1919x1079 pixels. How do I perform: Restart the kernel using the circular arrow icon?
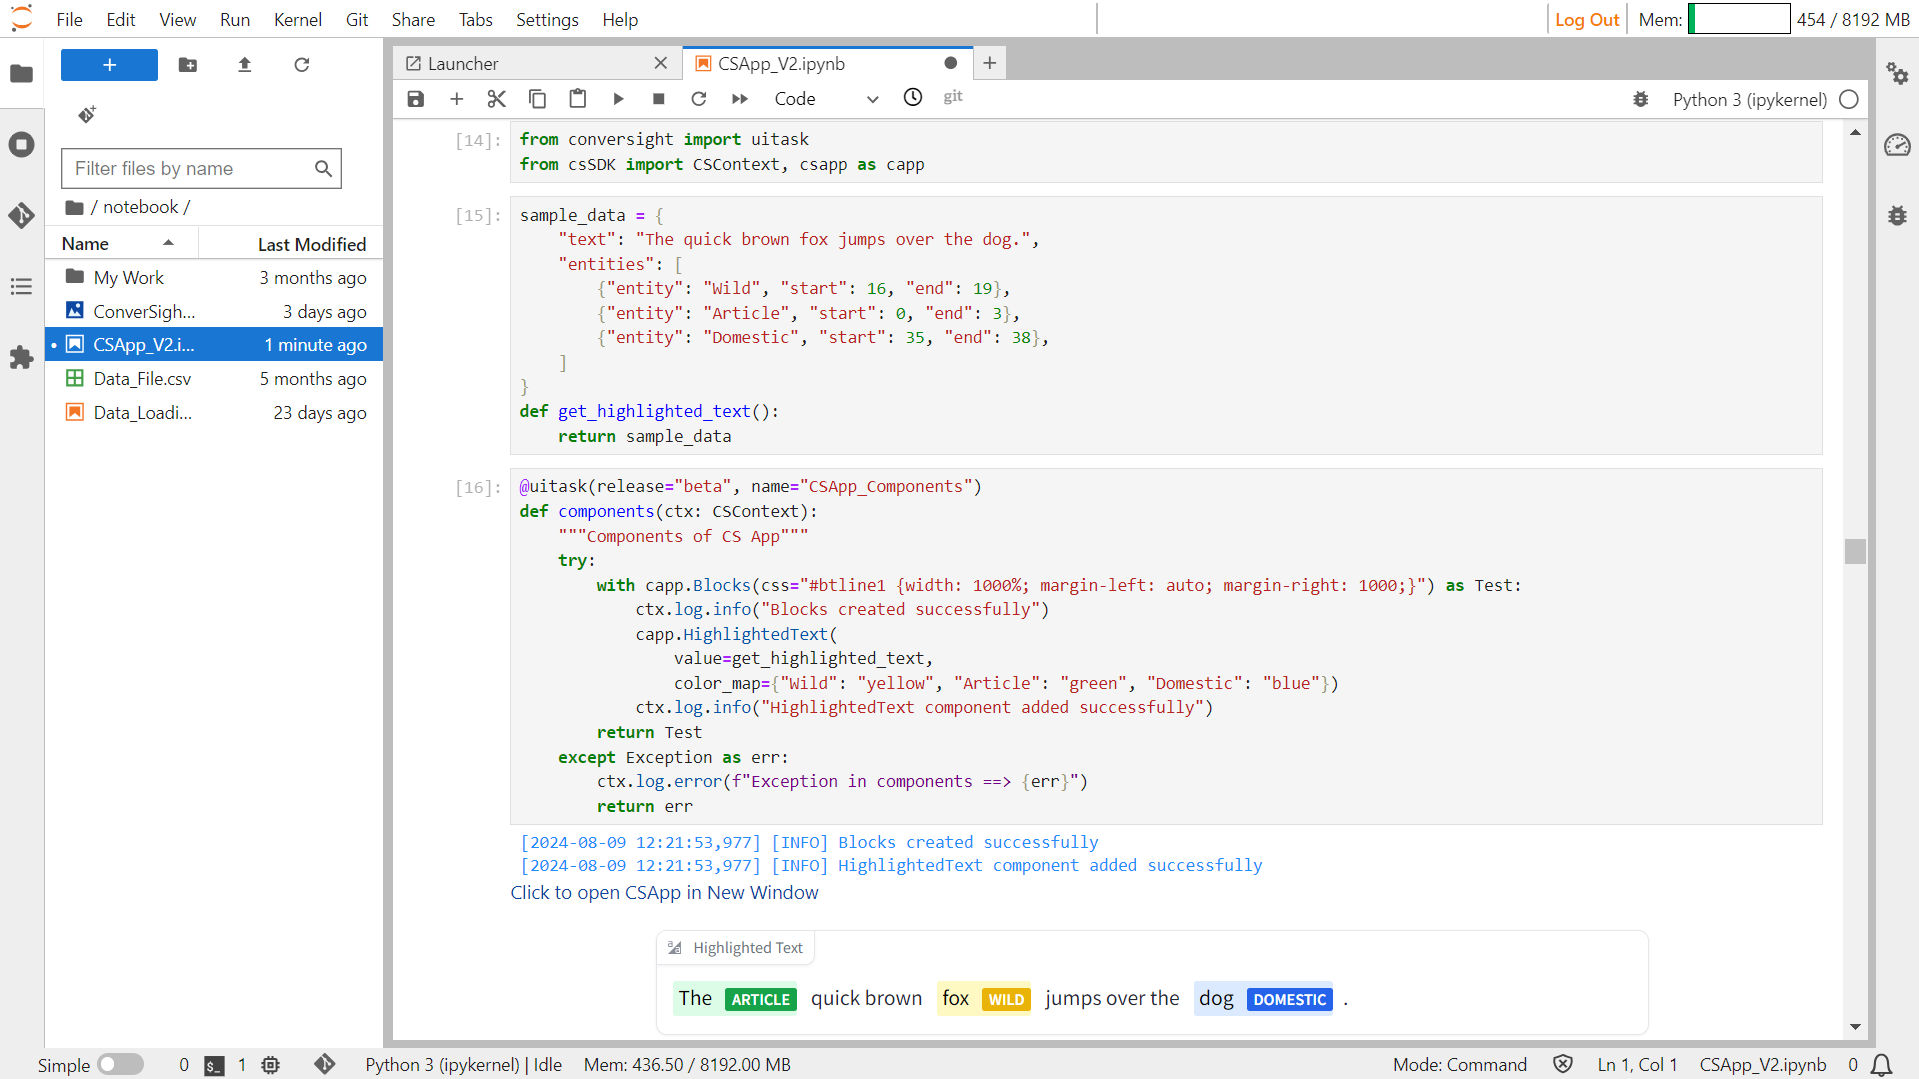(699, 98)
